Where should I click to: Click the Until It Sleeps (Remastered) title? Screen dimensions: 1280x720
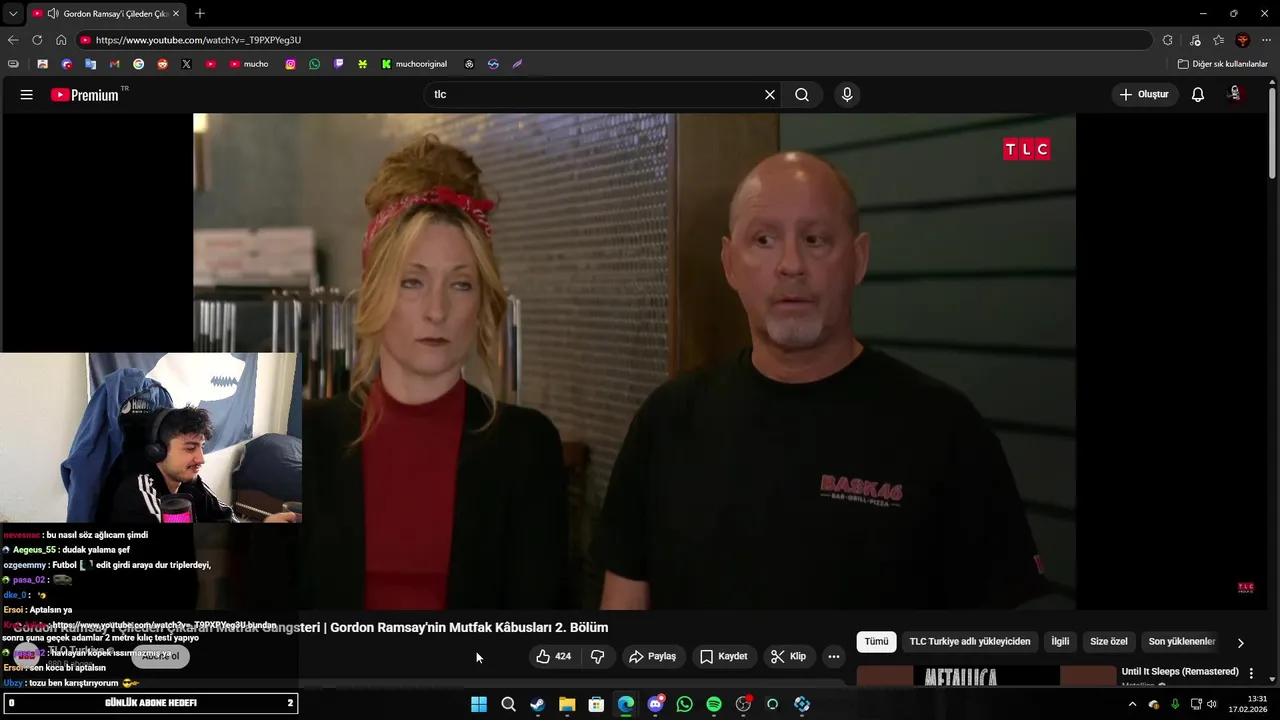coord(1180,672)
